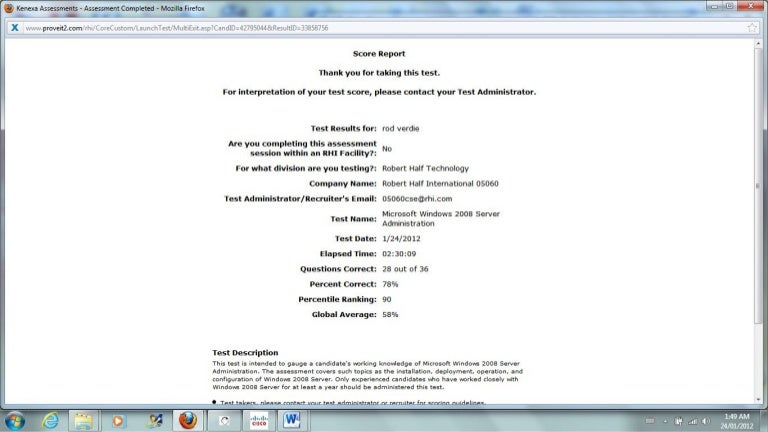Open Windows Explorer folder icon in the taskbar
This screenshot has width=768, height=432.
click(x=83, y=421)
